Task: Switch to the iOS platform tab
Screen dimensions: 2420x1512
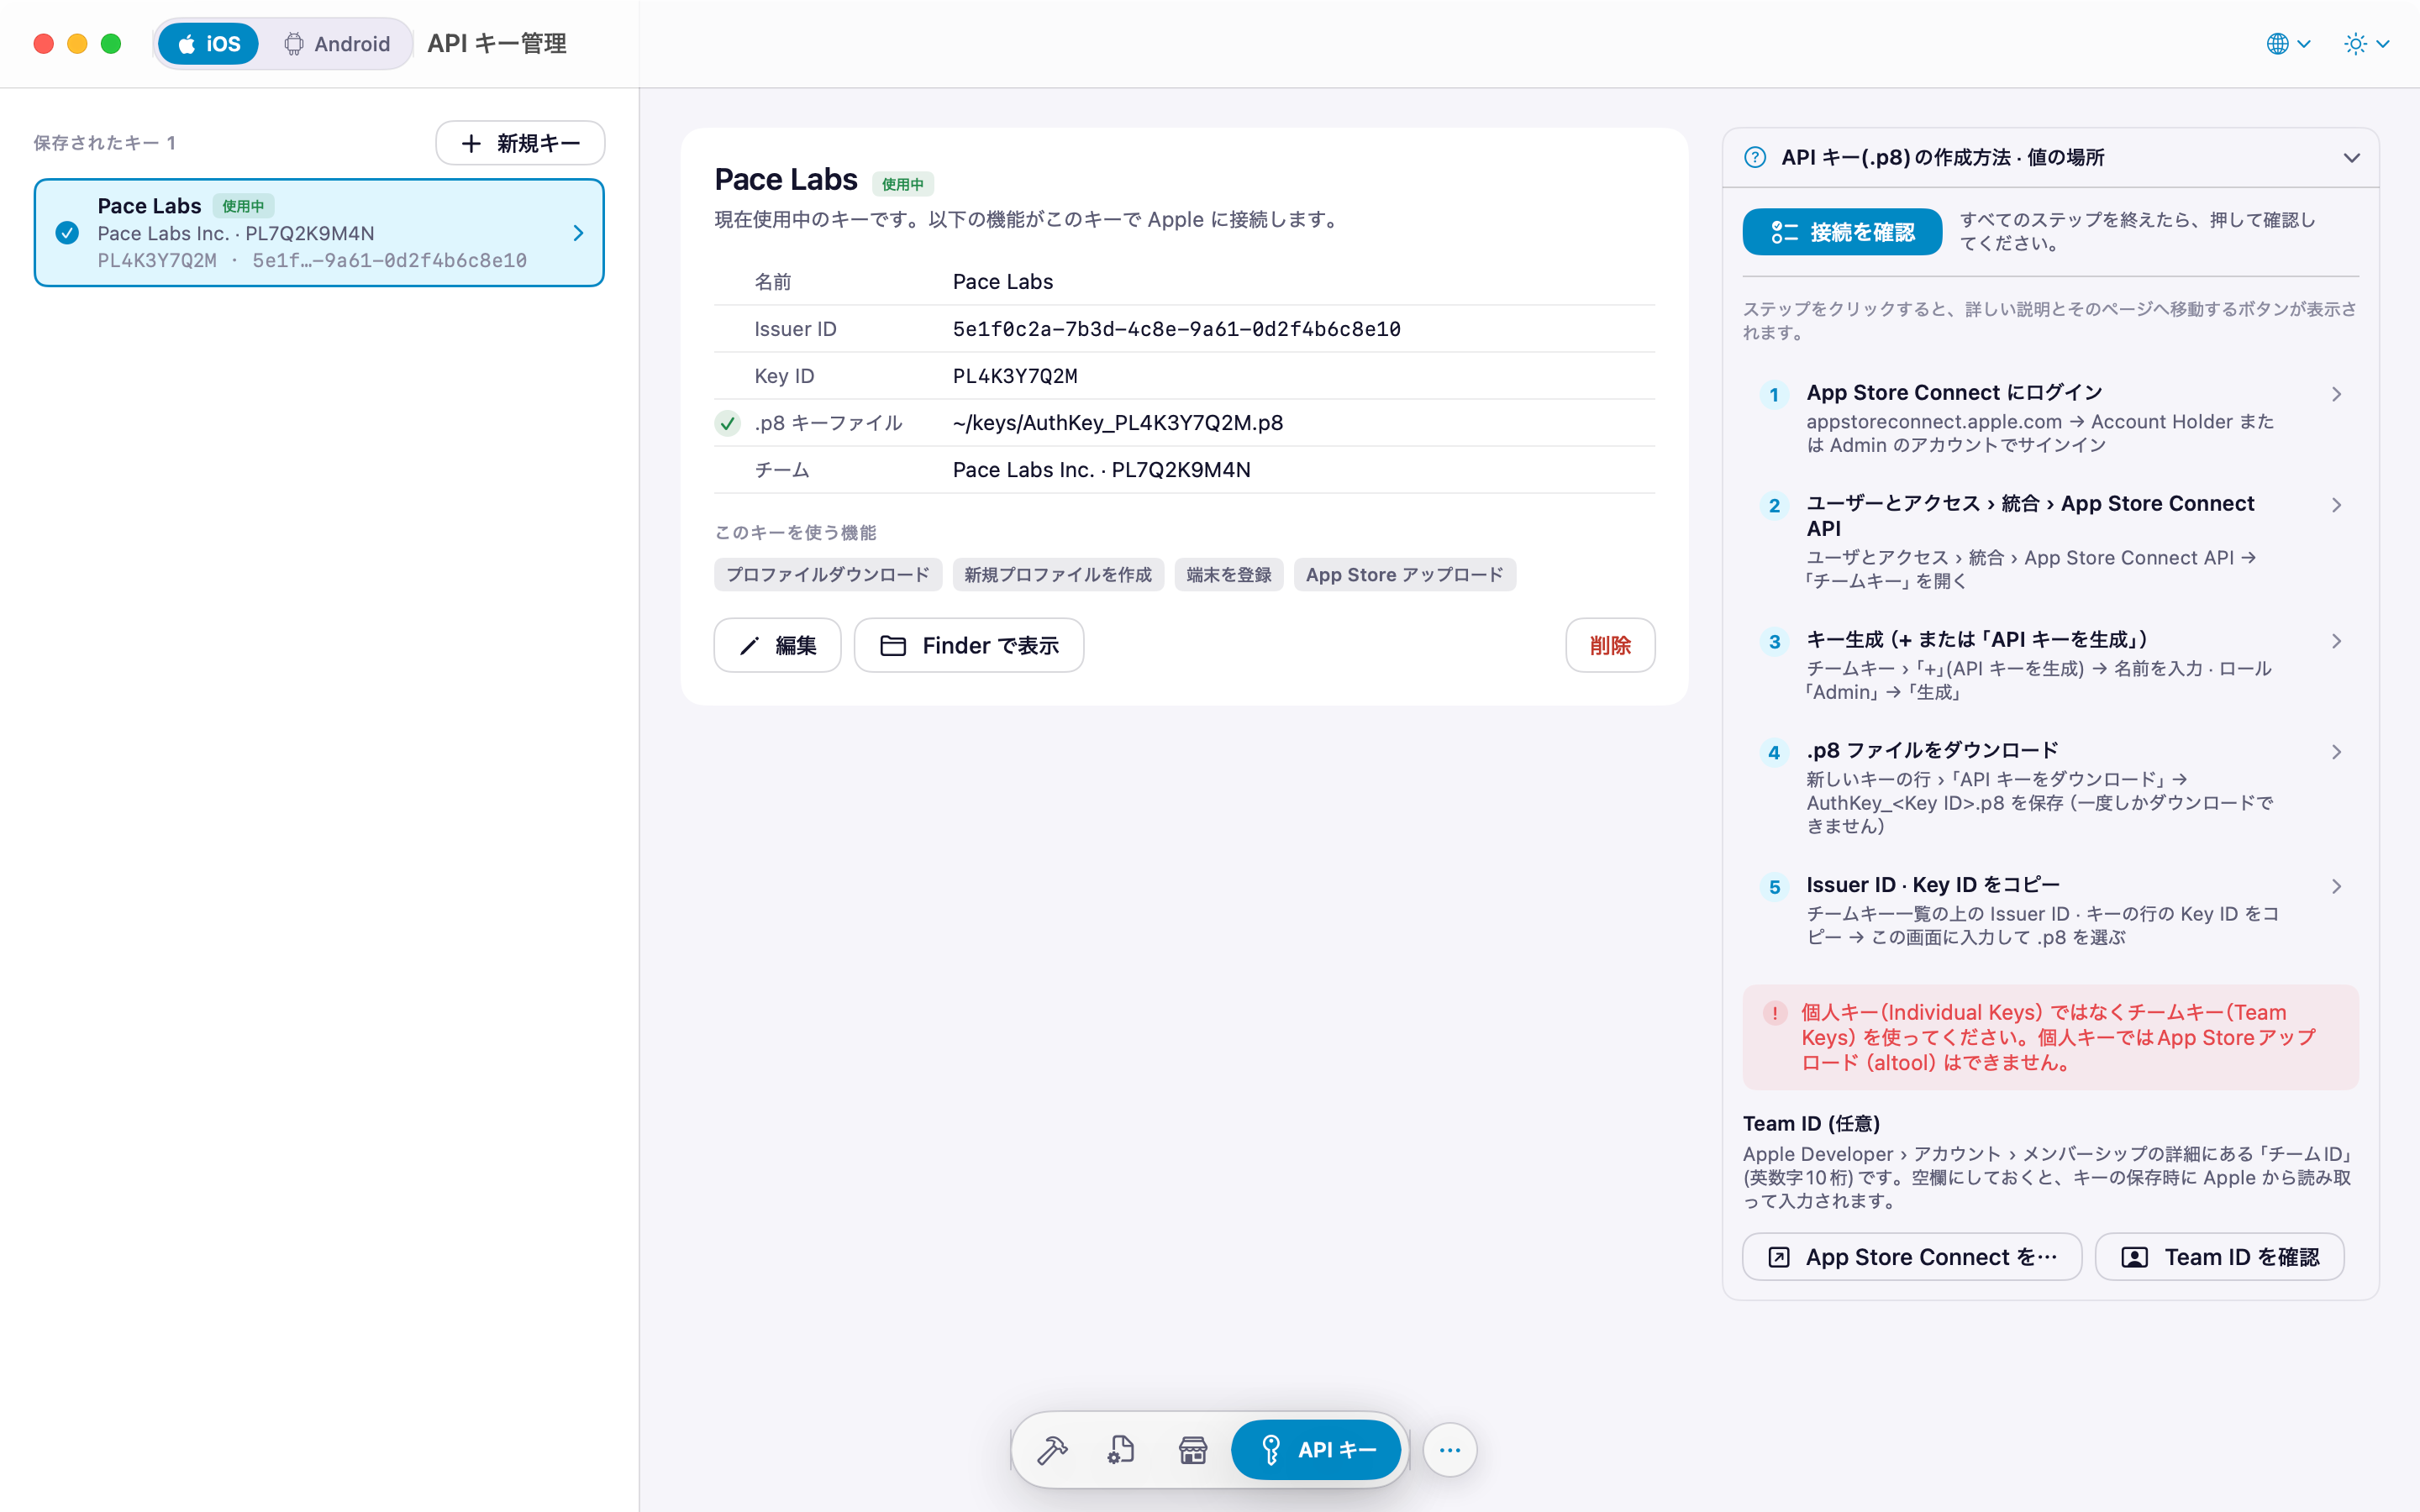Action: [209, 44]
